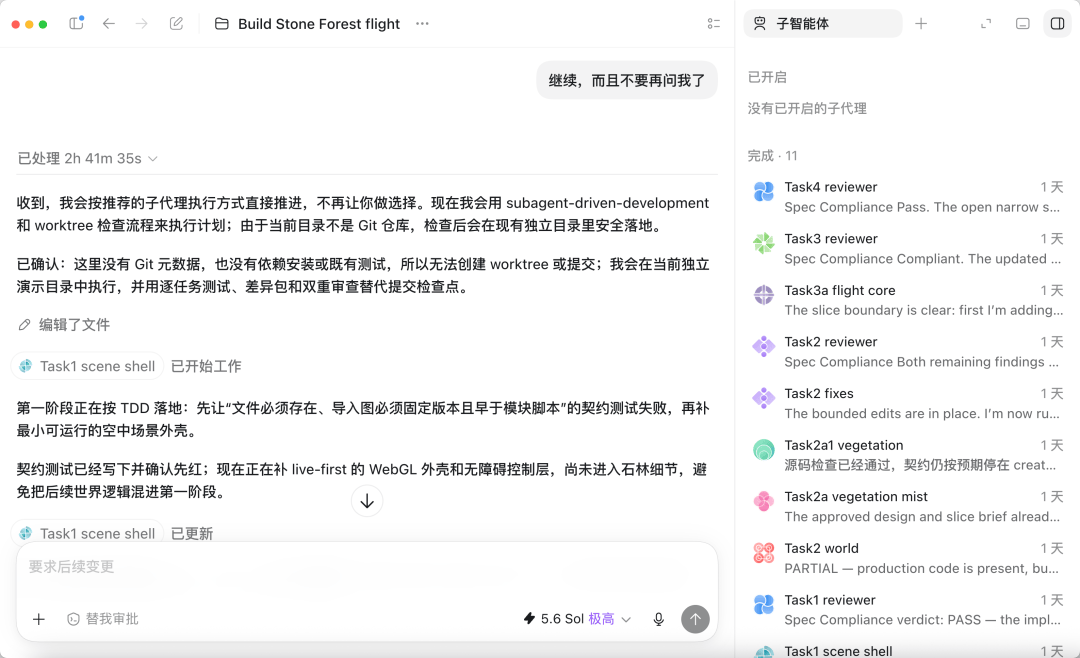Send the message with arrow button
Screen dimensions: 1080x658
tap(695, 619)
